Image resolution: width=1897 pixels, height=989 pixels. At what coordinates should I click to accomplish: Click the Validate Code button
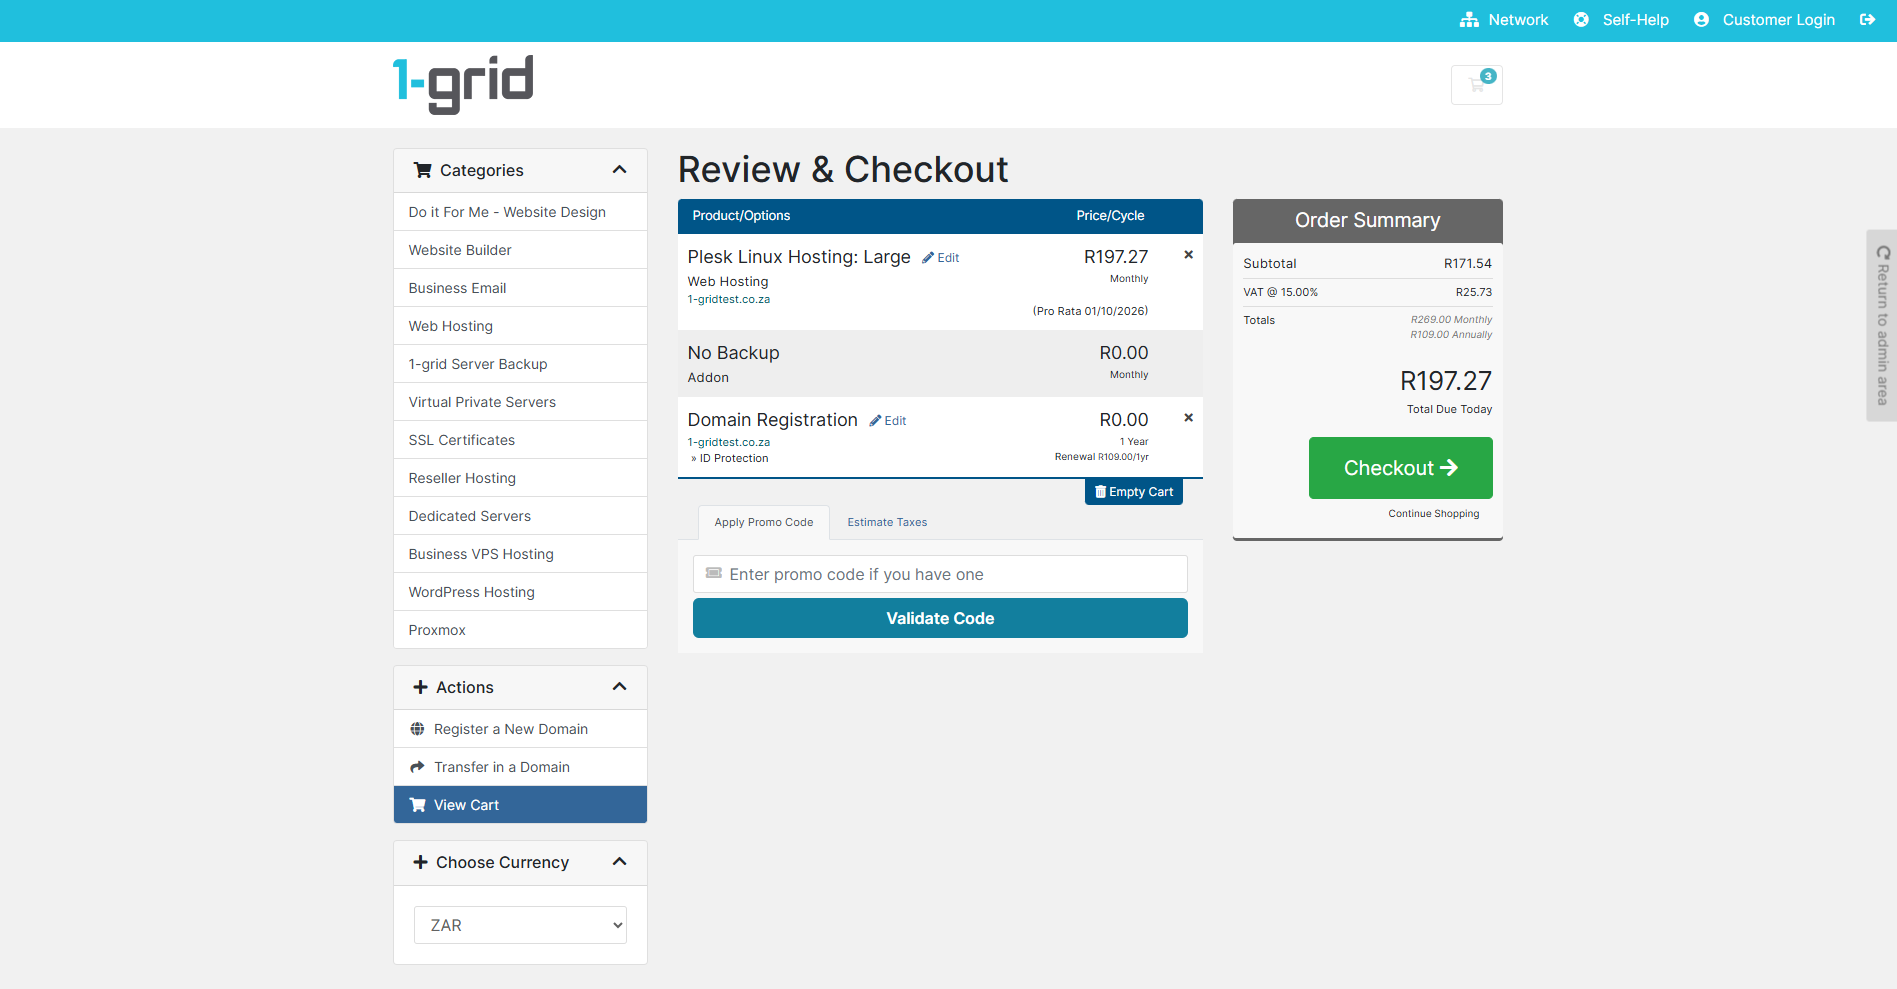point(940,618)
